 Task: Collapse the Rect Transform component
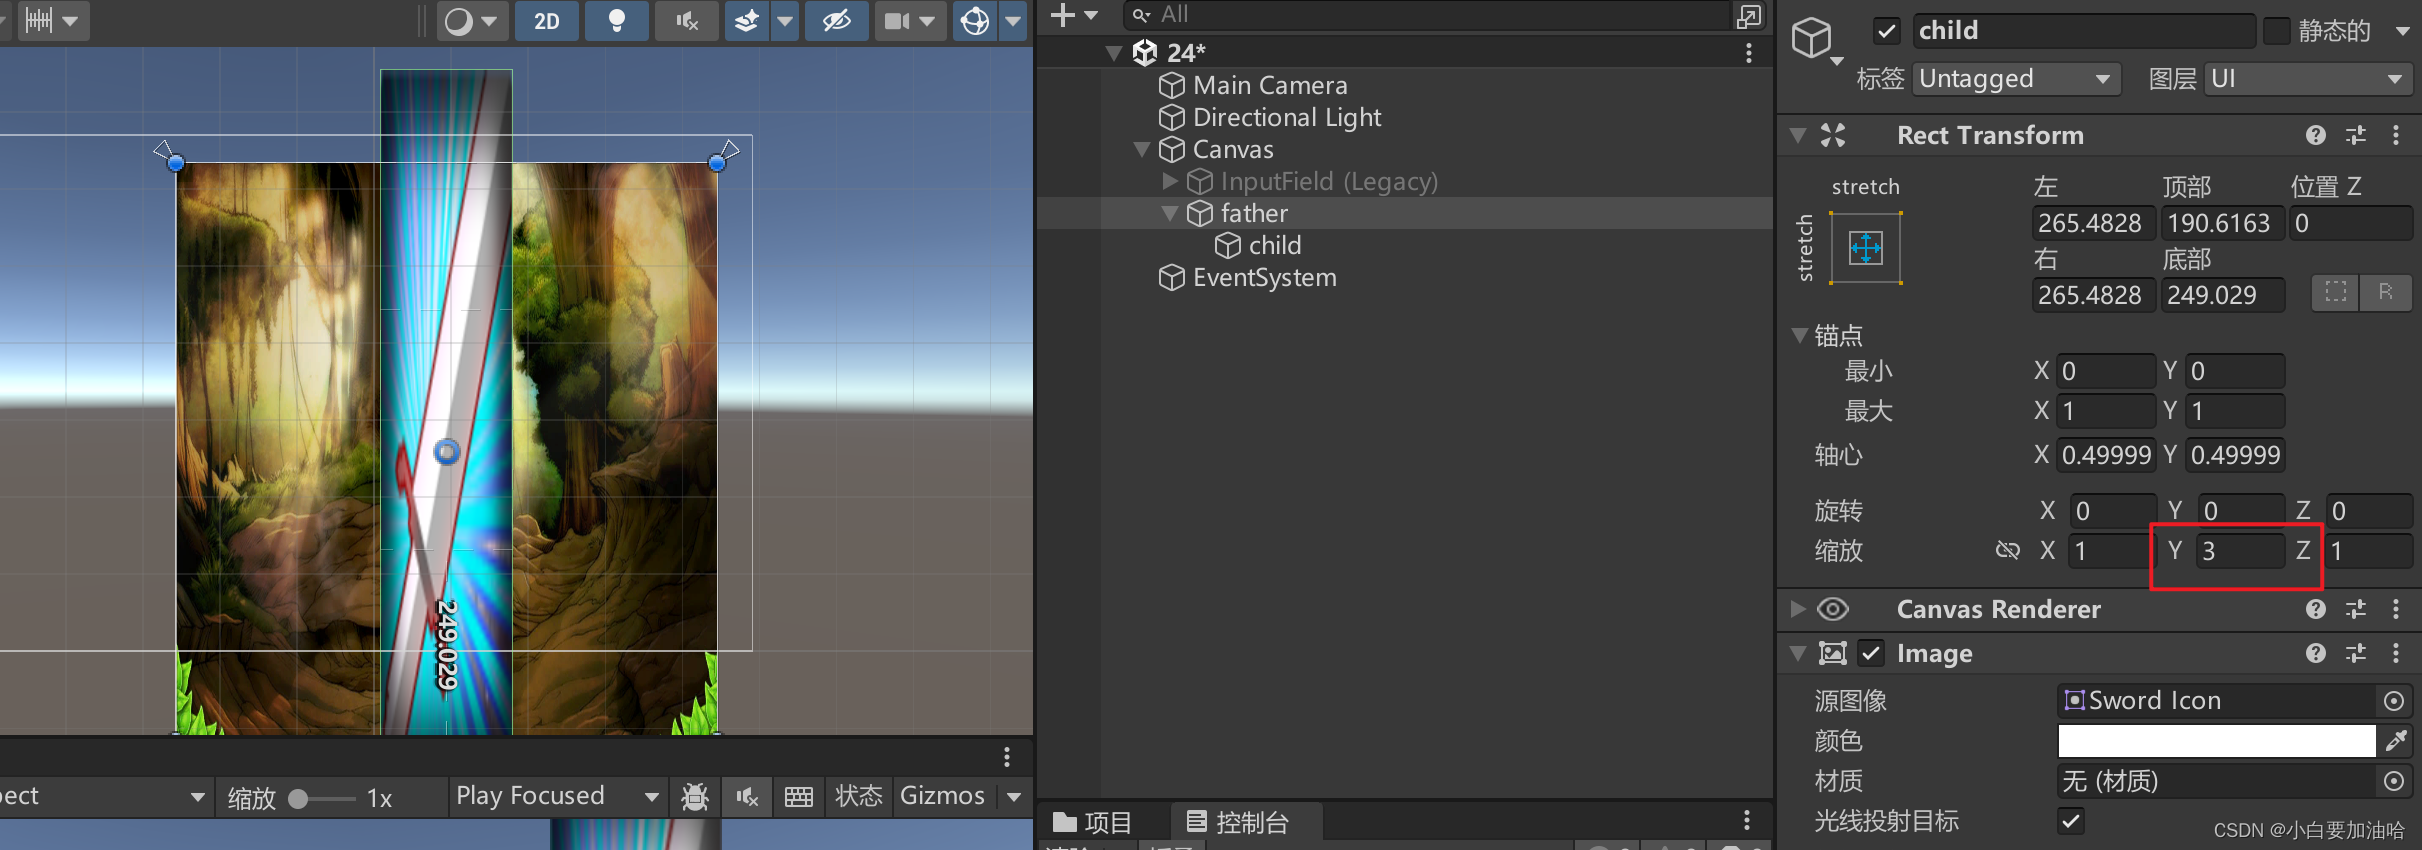(1798, 135)
